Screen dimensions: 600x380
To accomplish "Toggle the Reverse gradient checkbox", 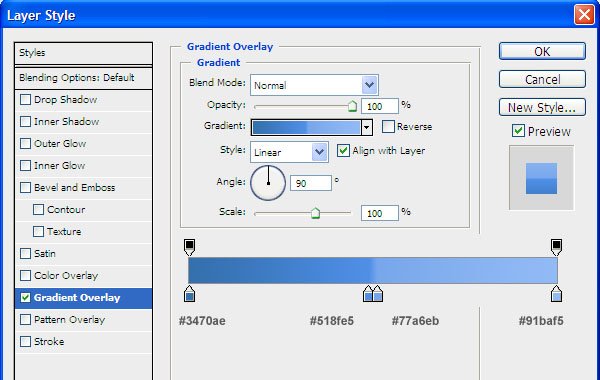I will [388, 127].
